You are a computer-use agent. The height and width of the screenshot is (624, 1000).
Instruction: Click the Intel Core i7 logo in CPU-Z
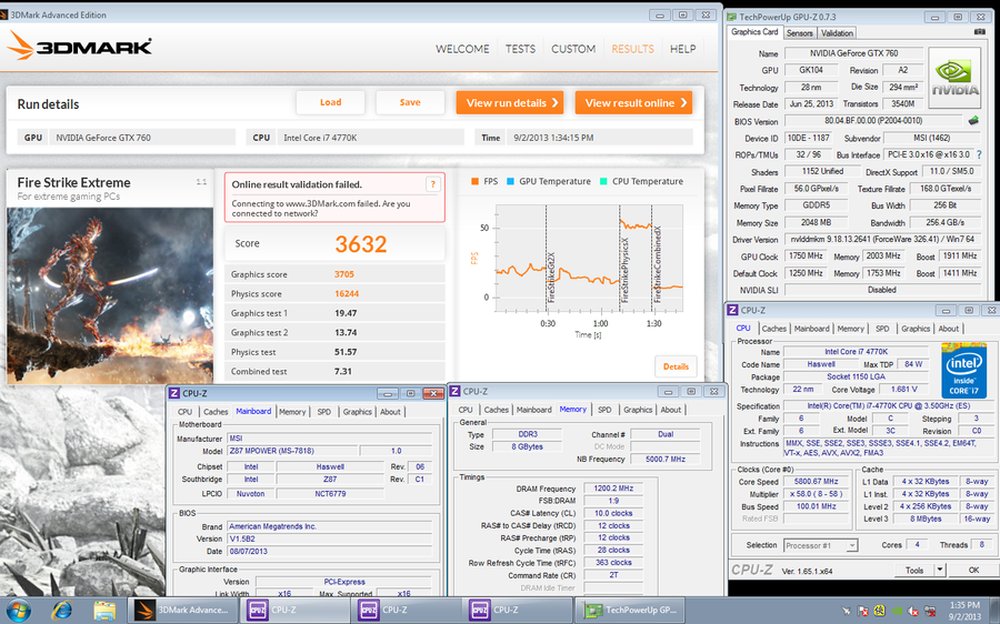coord(963,370)
